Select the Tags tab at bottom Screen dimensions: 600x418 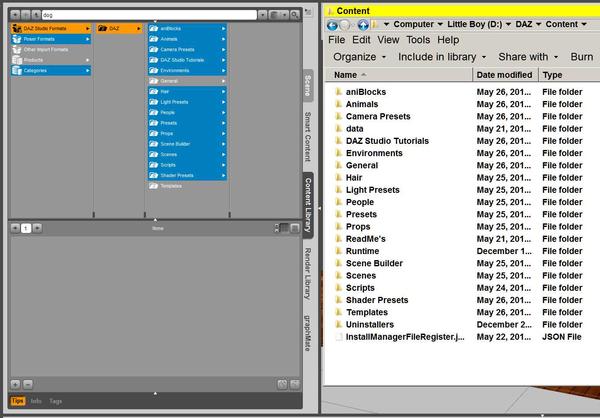pyautogui.click(x=55, y=401)
